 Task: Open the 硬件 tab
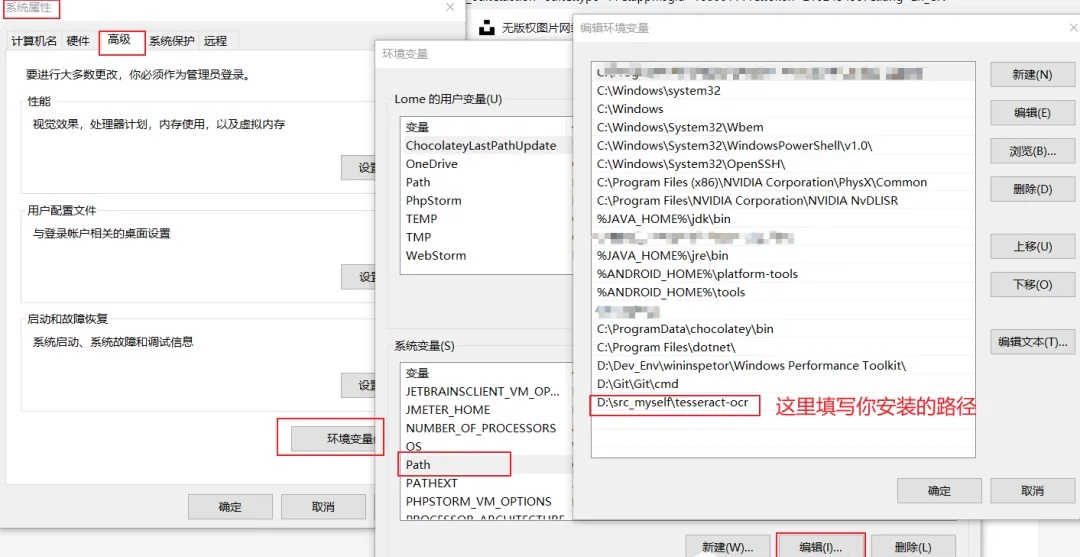tap(78, 41)
